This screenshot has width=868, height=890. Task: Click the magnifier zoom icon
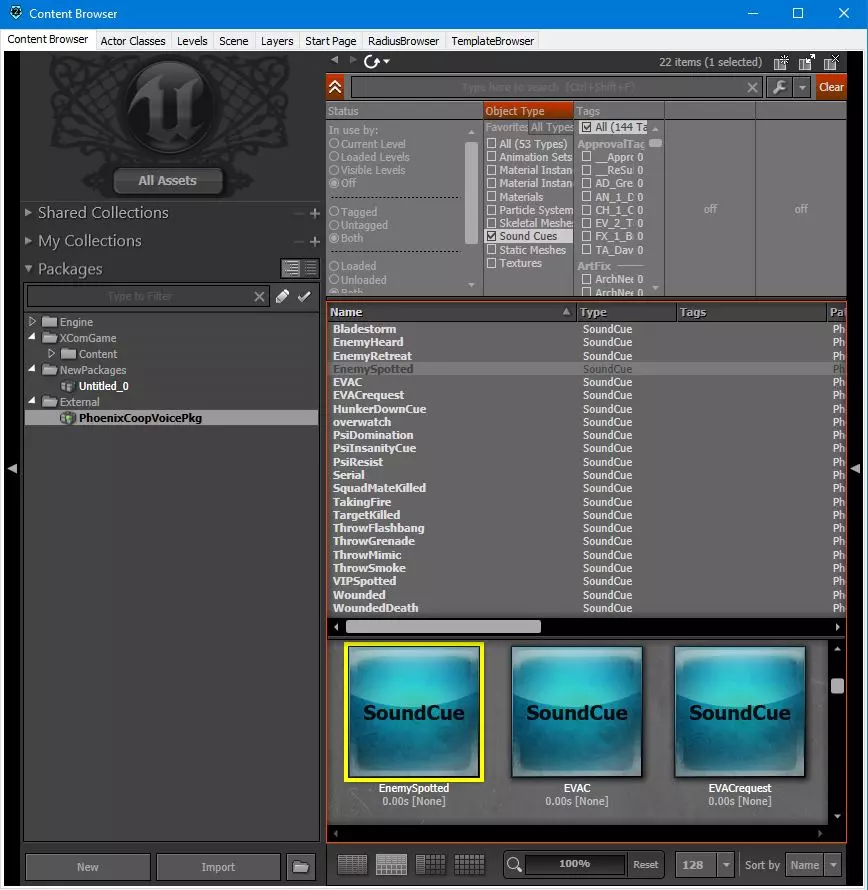(x=514, y=864)
